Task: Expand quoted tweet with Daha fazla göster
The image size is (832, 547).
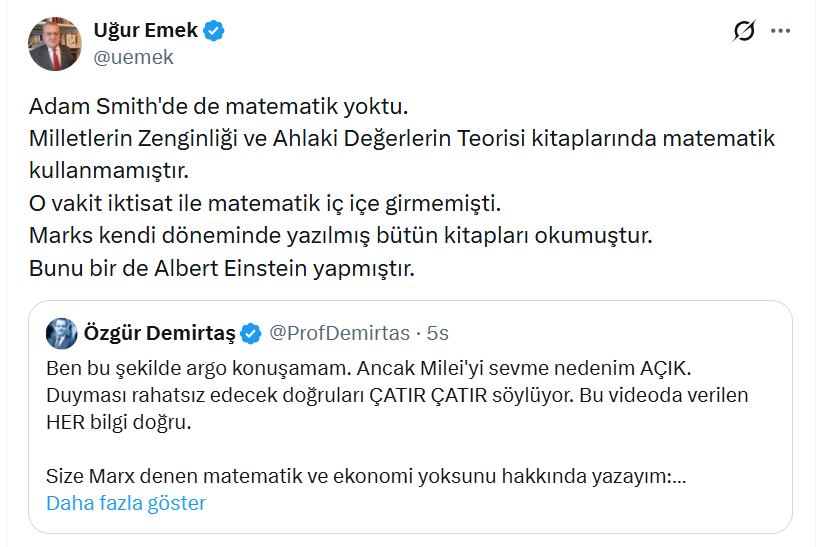Action: click(x=126, y=503)
